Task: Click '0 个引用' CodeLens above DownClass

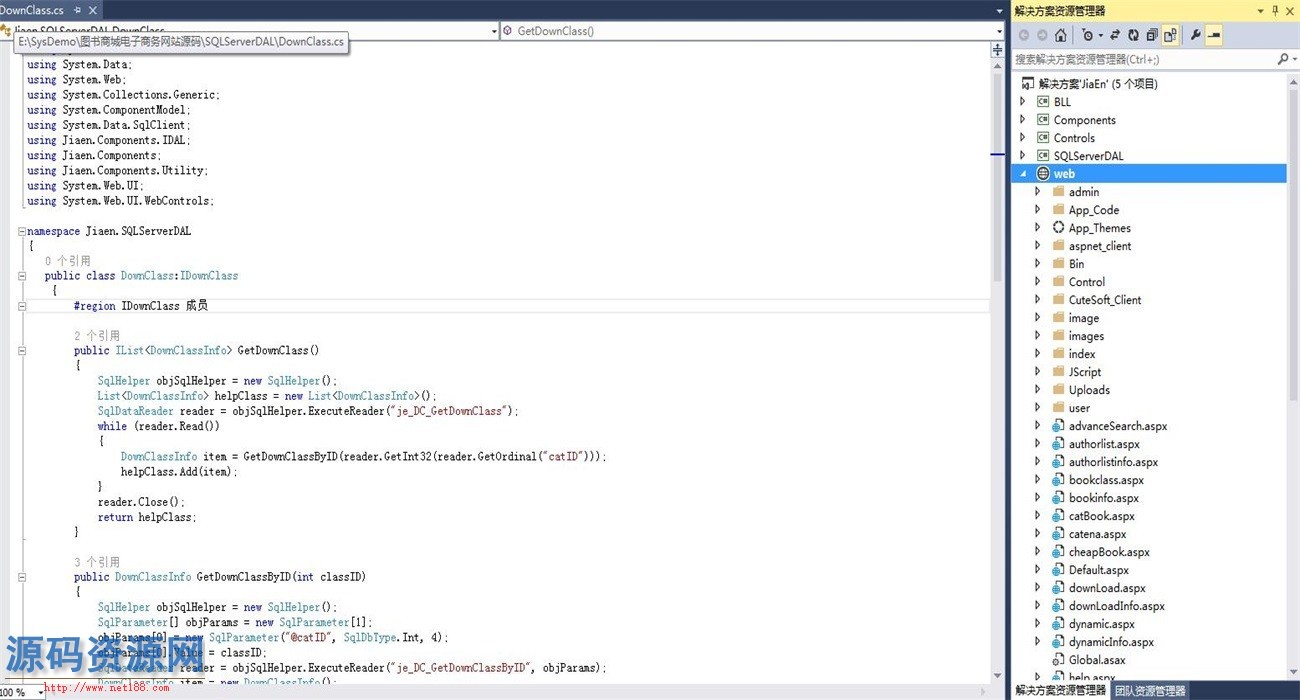Action: pyautogui.click(x=68, y=261)
